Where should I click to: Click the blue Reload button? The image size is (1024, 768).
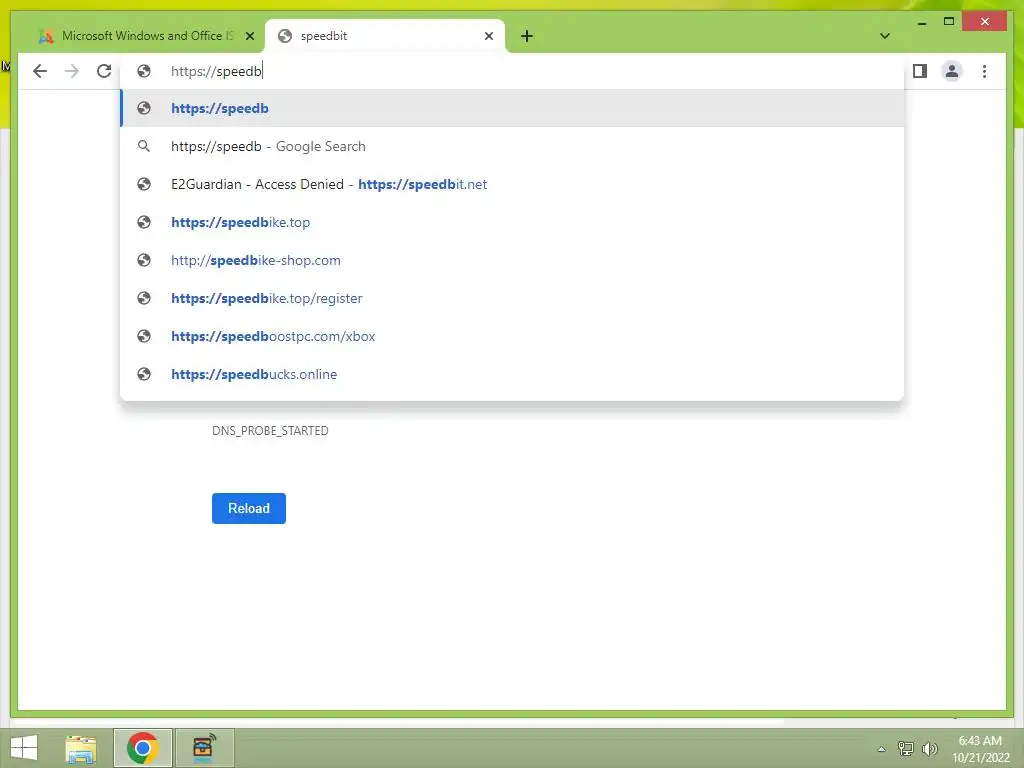(249, 508)
